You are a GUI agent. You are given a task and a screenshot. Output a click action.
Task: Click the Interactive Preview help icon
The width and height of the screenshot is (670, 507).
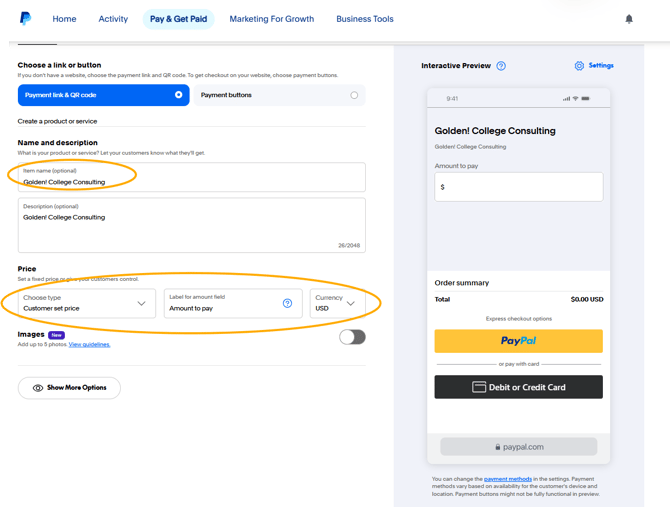[x=501, y=66]
